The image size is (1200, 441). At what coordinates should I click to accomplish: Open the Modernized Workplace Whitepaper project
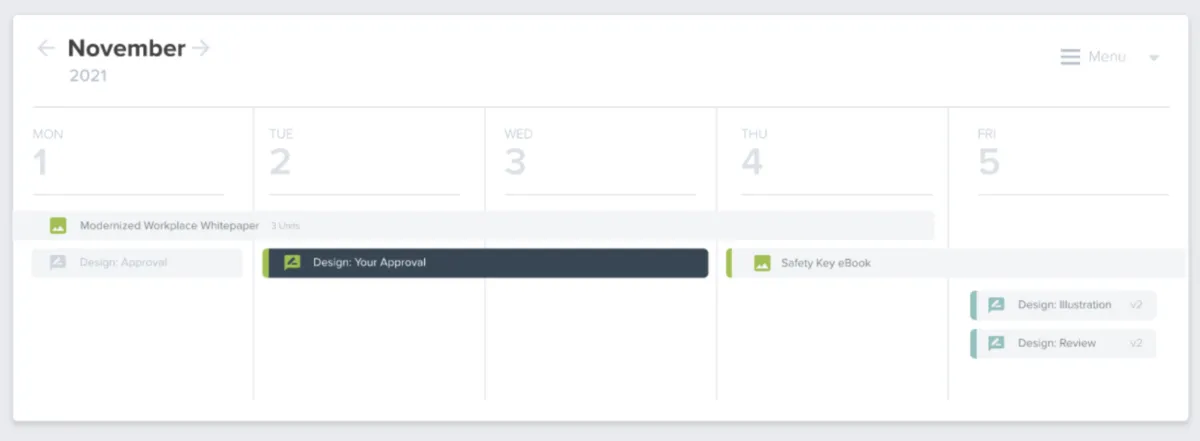click(x=170, y=226)
